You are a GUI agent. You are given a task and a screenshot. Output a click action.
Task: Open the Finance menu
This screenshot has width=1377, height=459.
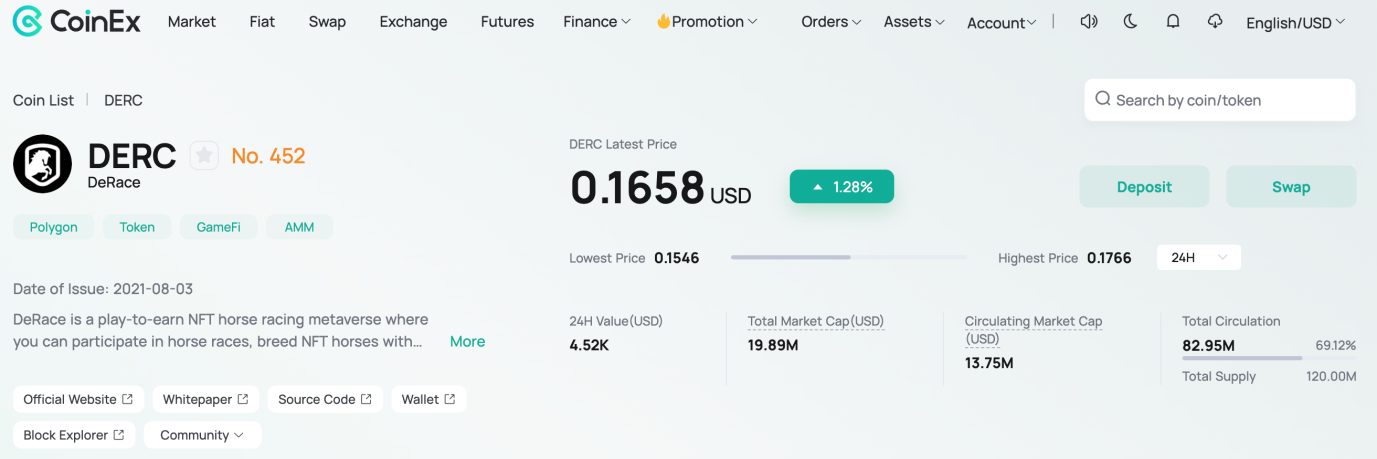pos(597,21)
